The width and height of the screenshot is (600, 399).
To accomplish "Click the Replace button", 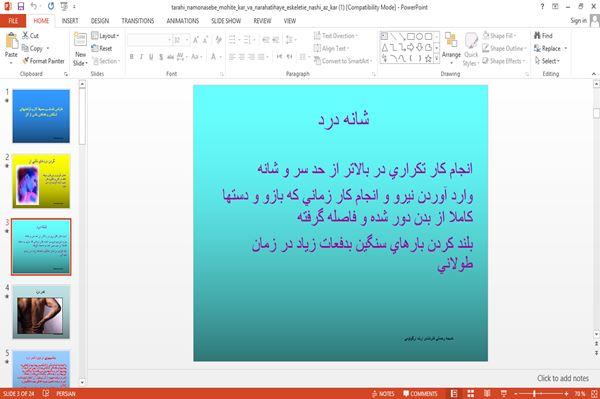I will click(547, 48).
